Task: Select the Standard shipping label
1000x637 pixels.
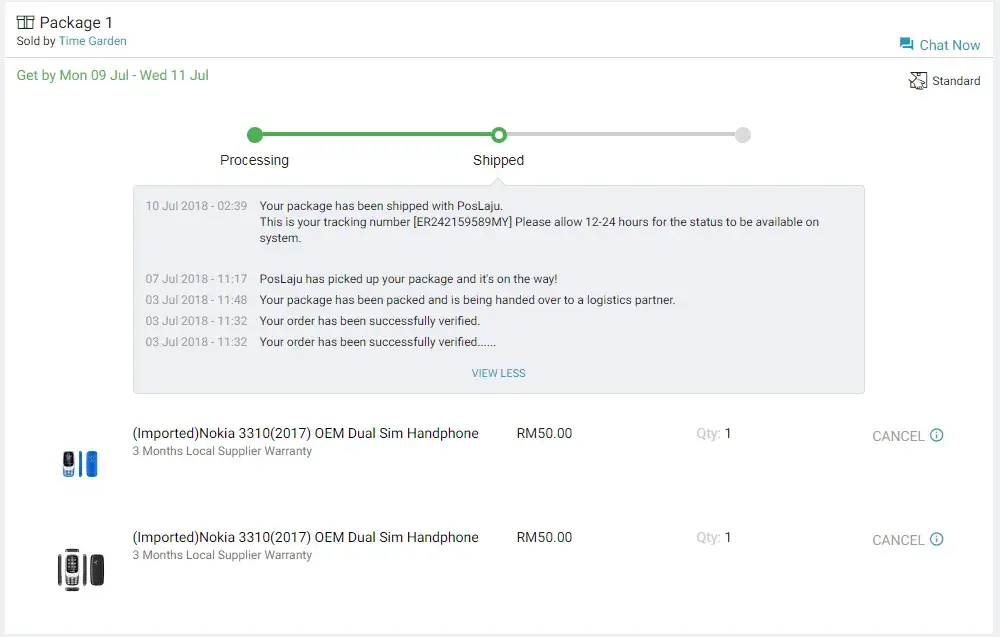Action: pyautogui.click(x=956, y=81)
